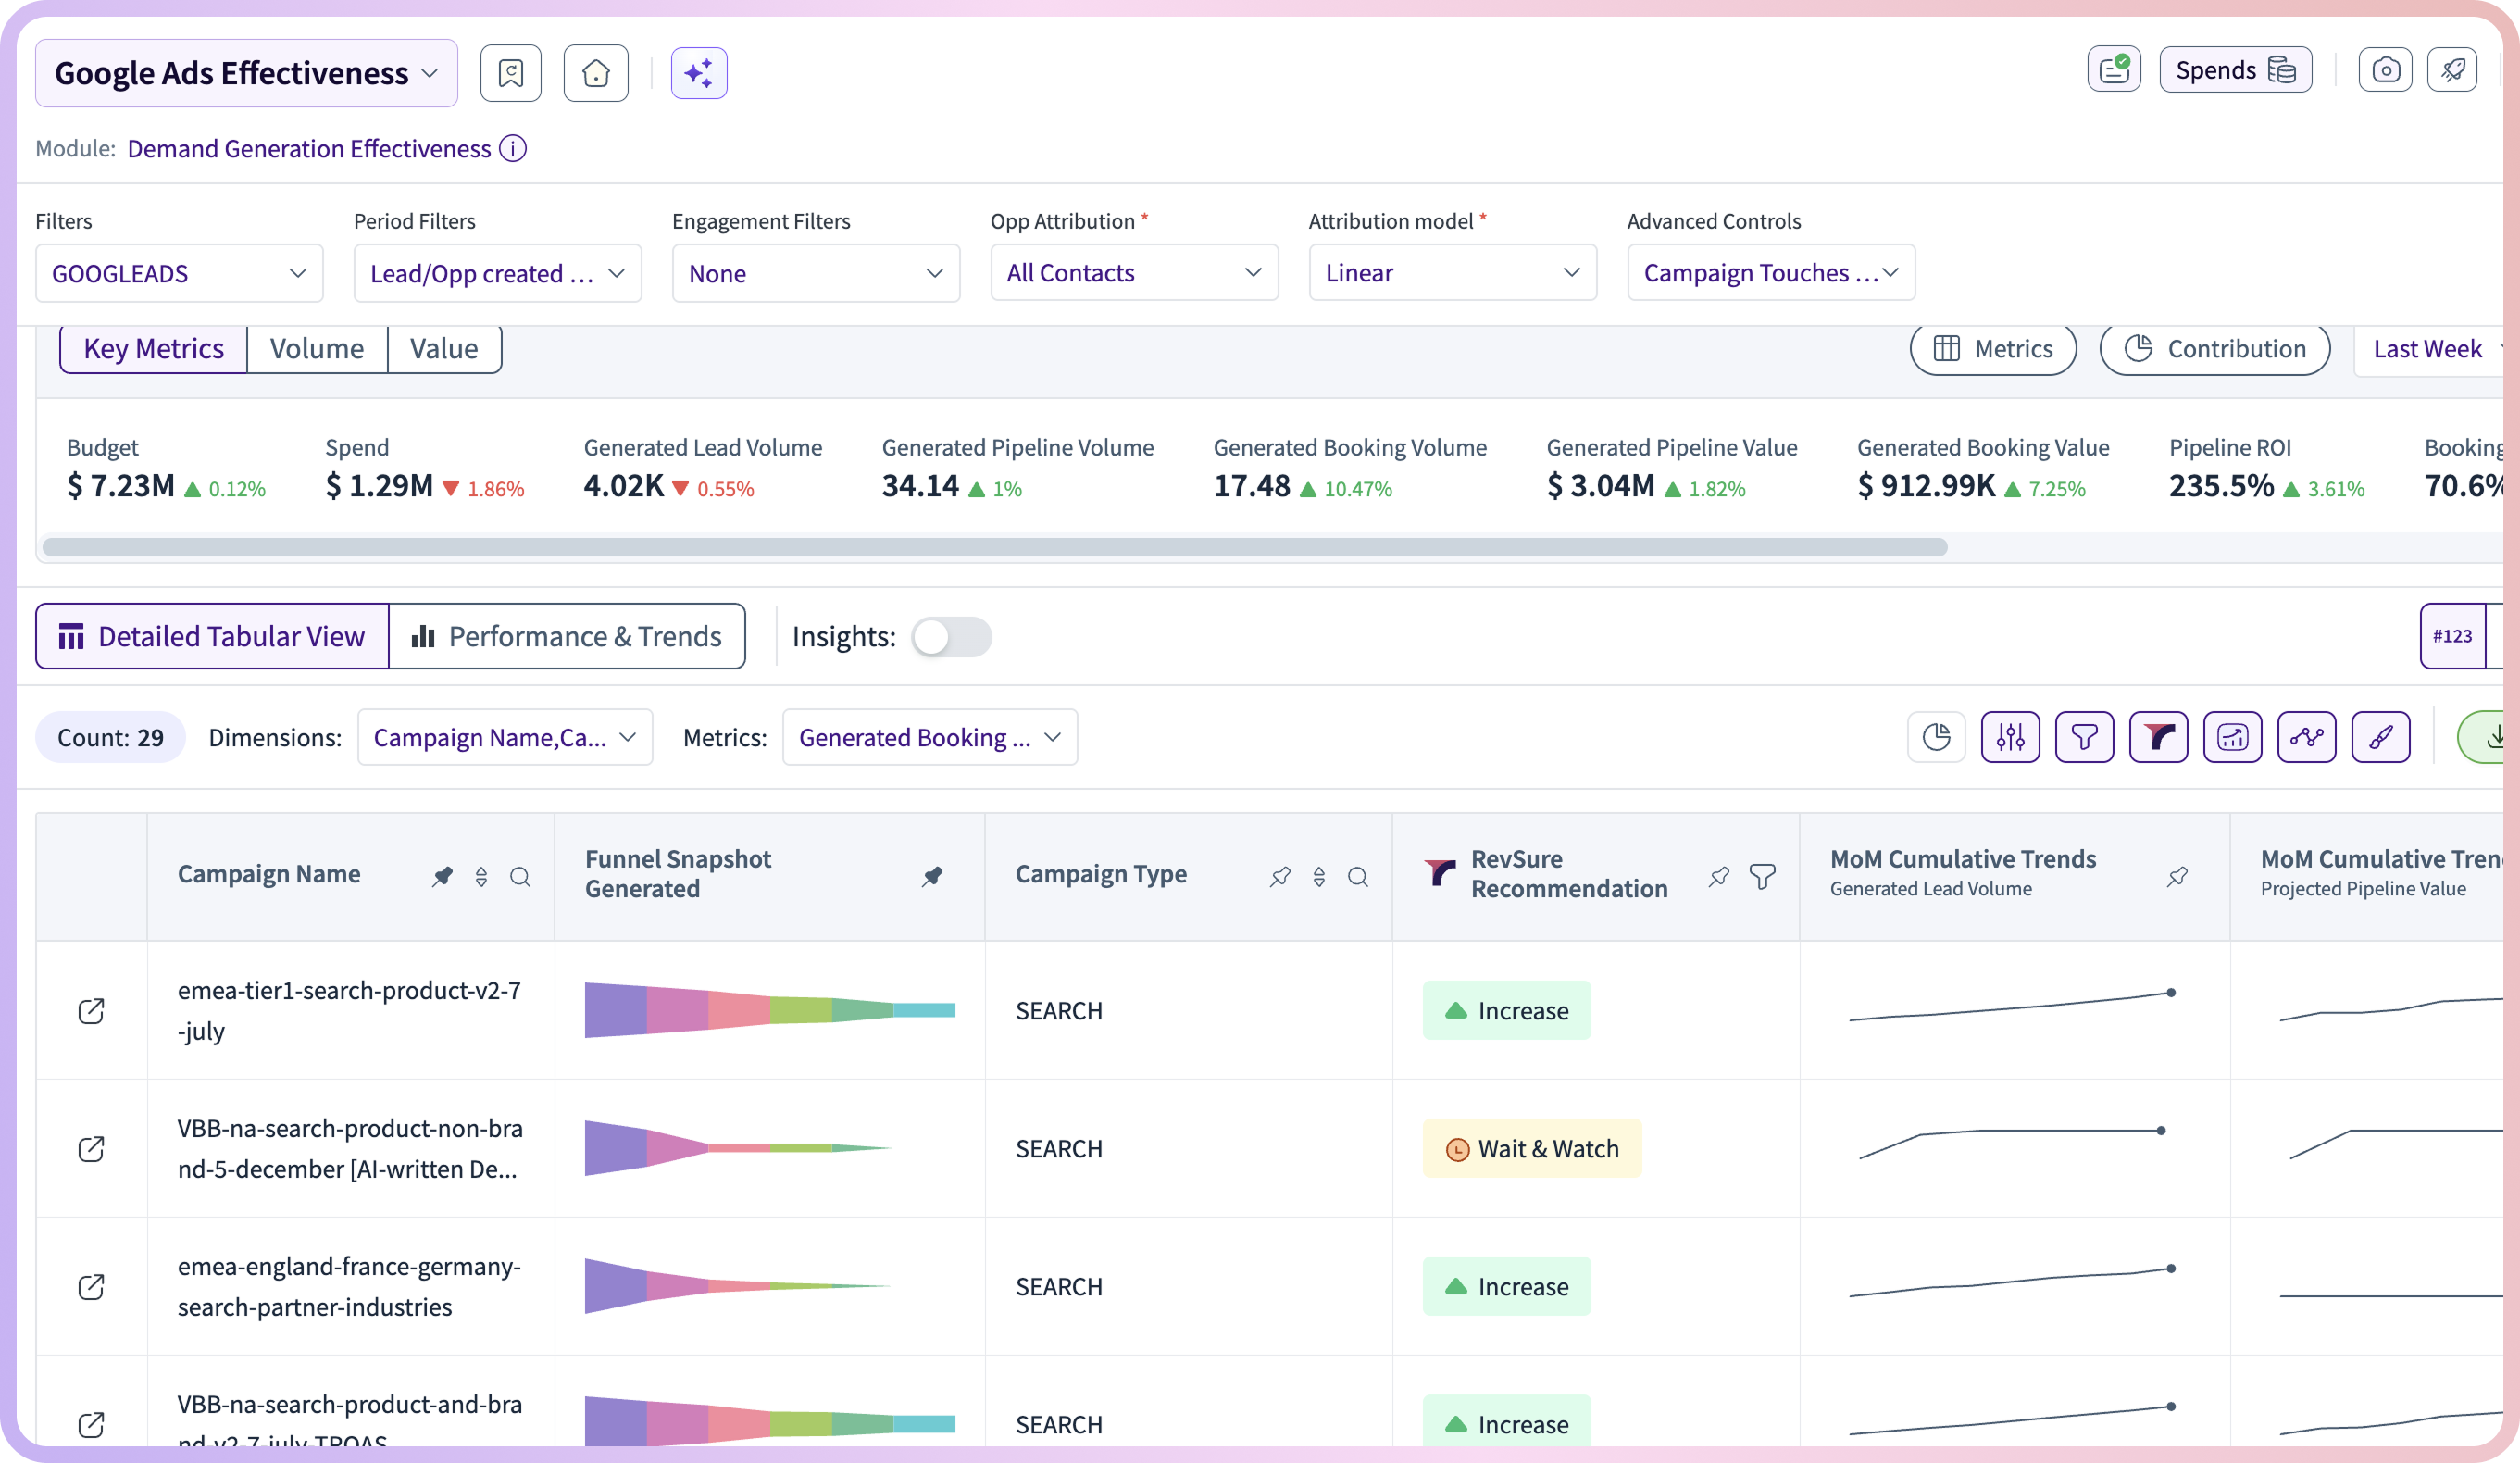
Task: Click the Generated Pipeline Value $ 3.04M metric
Action: click(x=1671, y=469)
